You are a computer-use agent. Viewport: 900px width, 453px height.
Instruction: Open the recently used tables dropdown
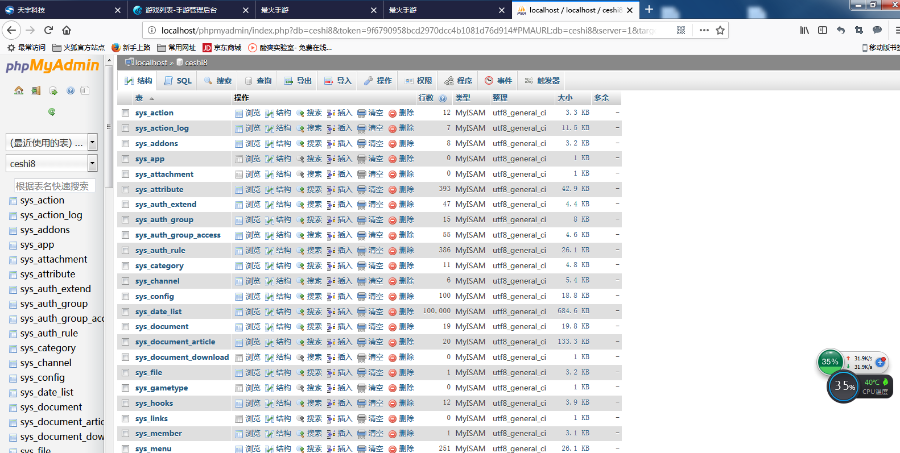click(x=92, y=142)
